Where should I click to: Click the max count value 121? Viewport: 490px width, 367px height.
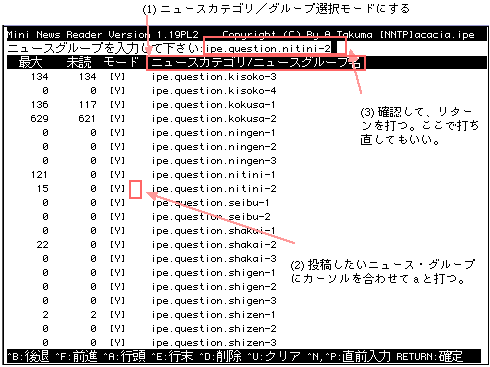39,175
